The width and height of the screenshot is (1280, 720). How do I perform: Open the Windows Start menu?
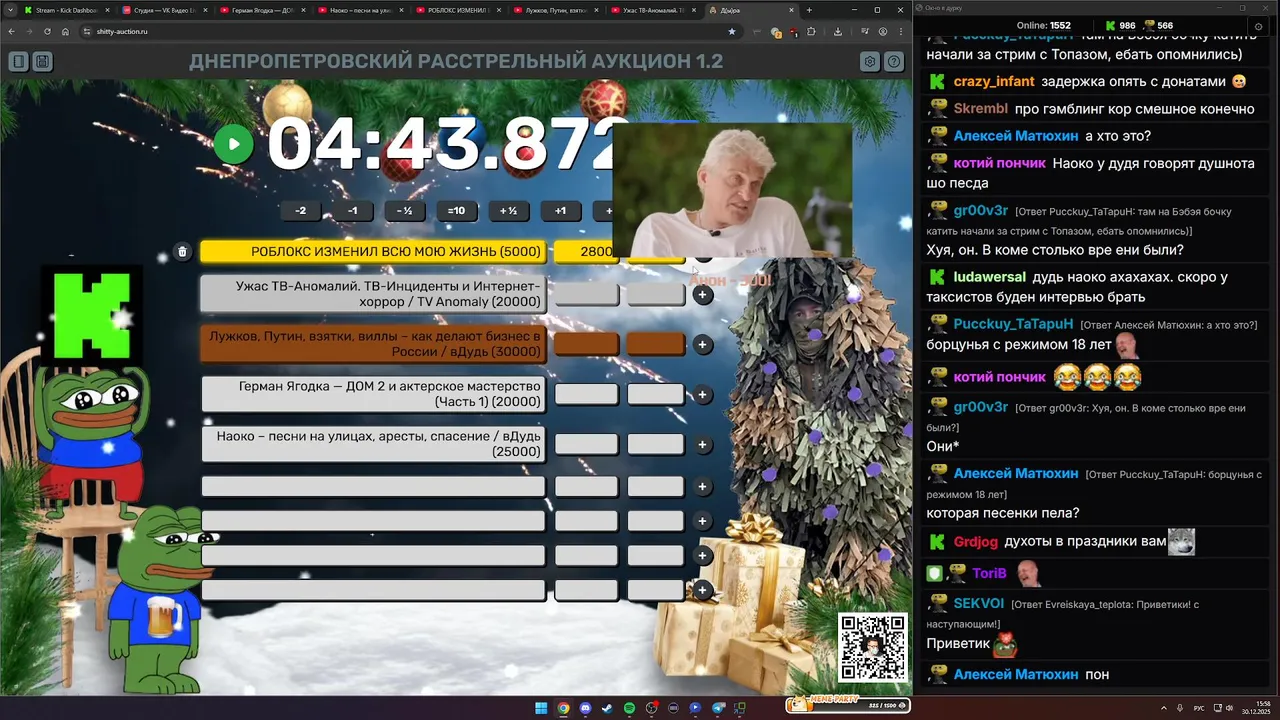(x=541, y=708)
